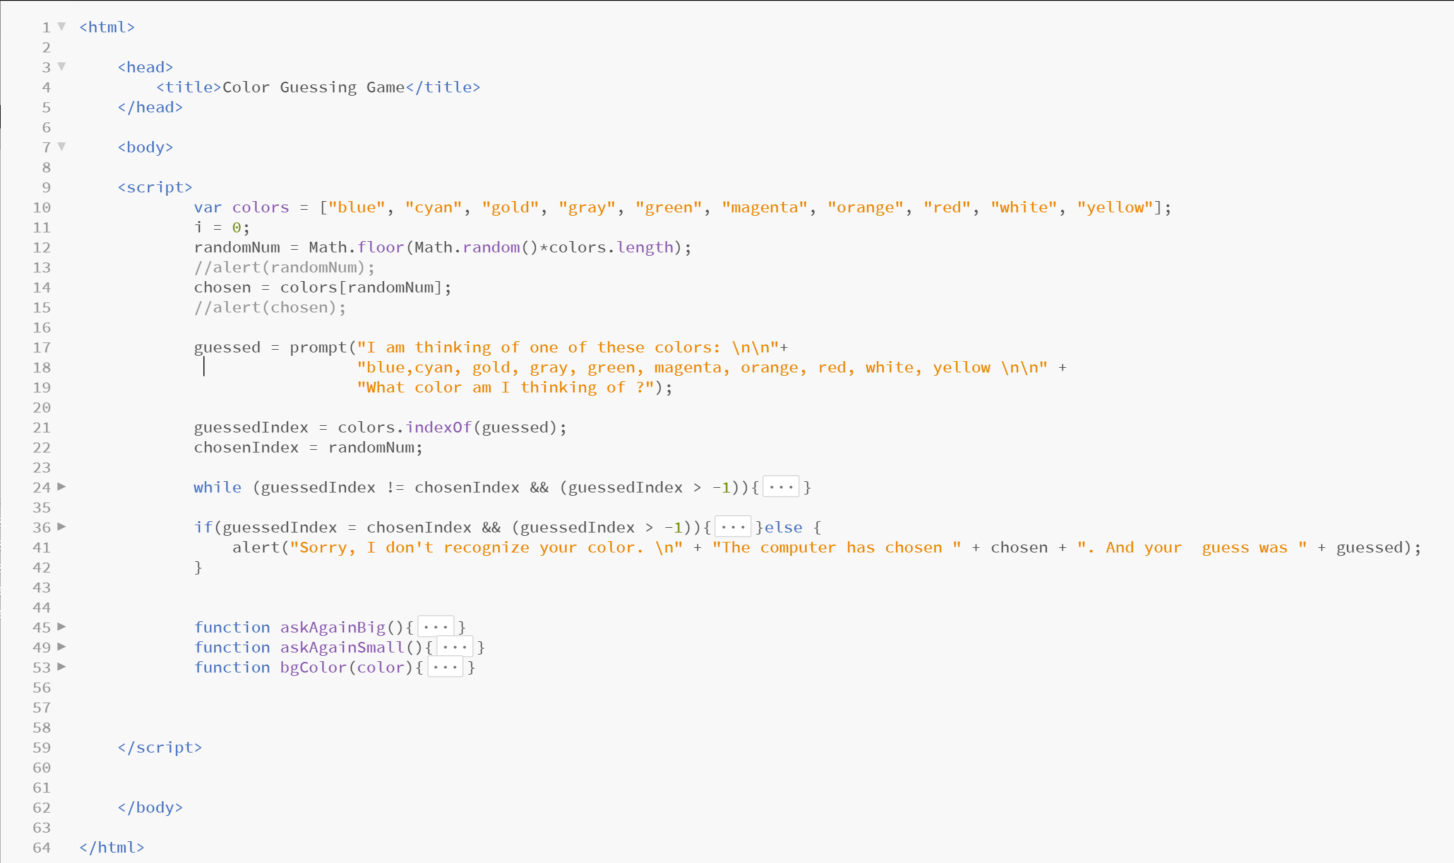Collapse the body tag fold arrow
The image size is (1454, 863).
tap(62, 147)
